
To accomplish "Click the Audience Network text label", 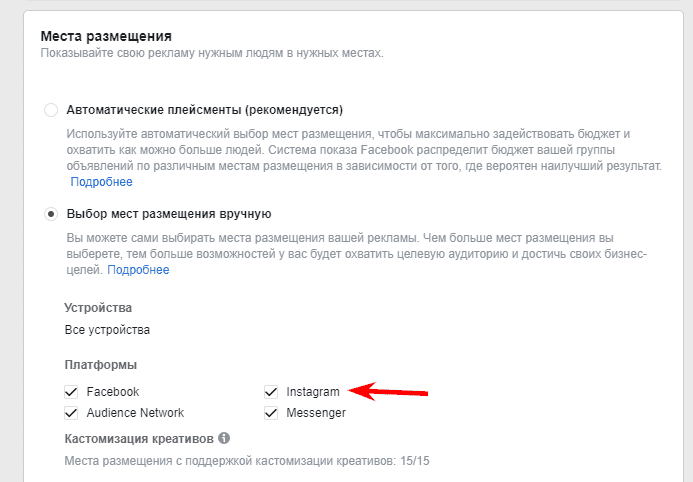I will [x=135, y=413].
